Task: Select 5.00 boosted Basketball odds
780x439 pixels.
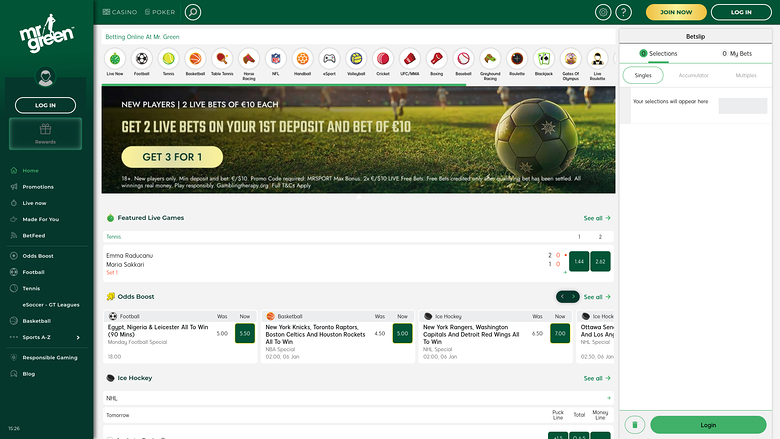Action: [402, 334]
